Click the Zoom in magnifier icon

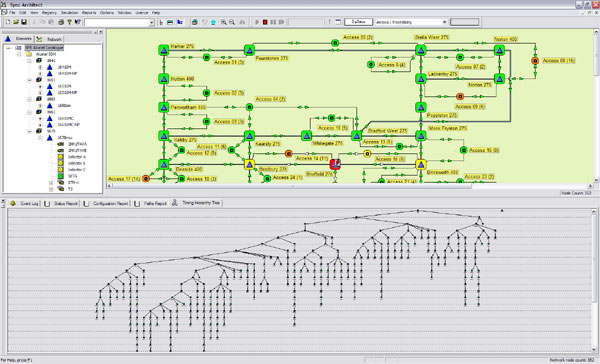pos(224,22)
